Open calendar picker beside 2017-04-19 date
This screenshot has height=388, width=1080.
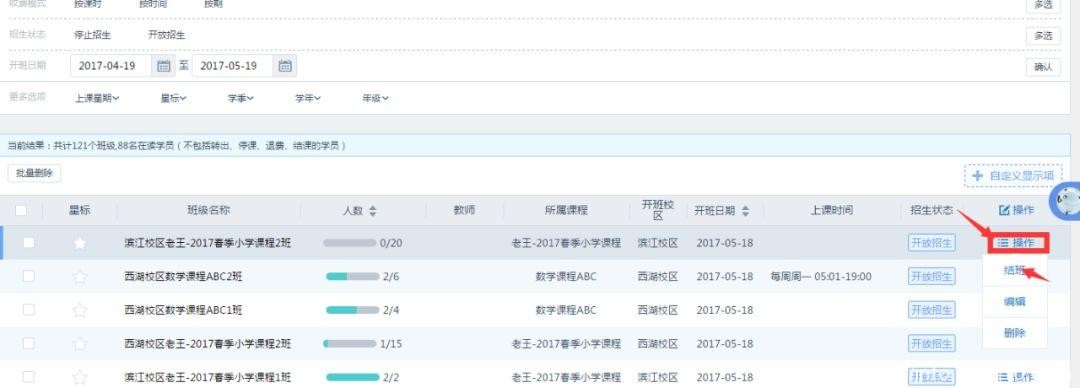pyautogui.click(x=163, y=66)
